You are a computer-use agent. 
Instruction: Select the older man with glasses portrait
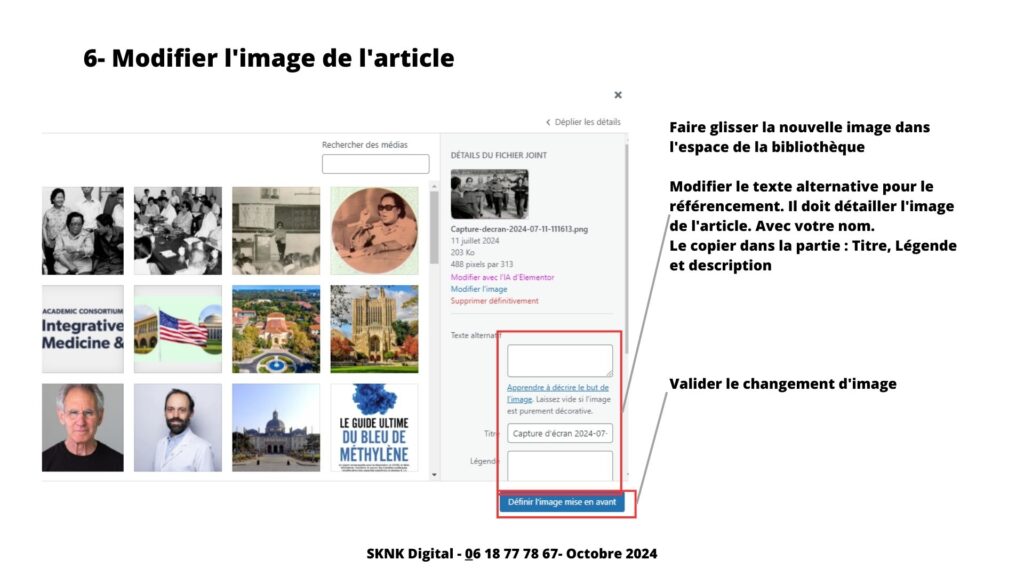click(83, 427)
